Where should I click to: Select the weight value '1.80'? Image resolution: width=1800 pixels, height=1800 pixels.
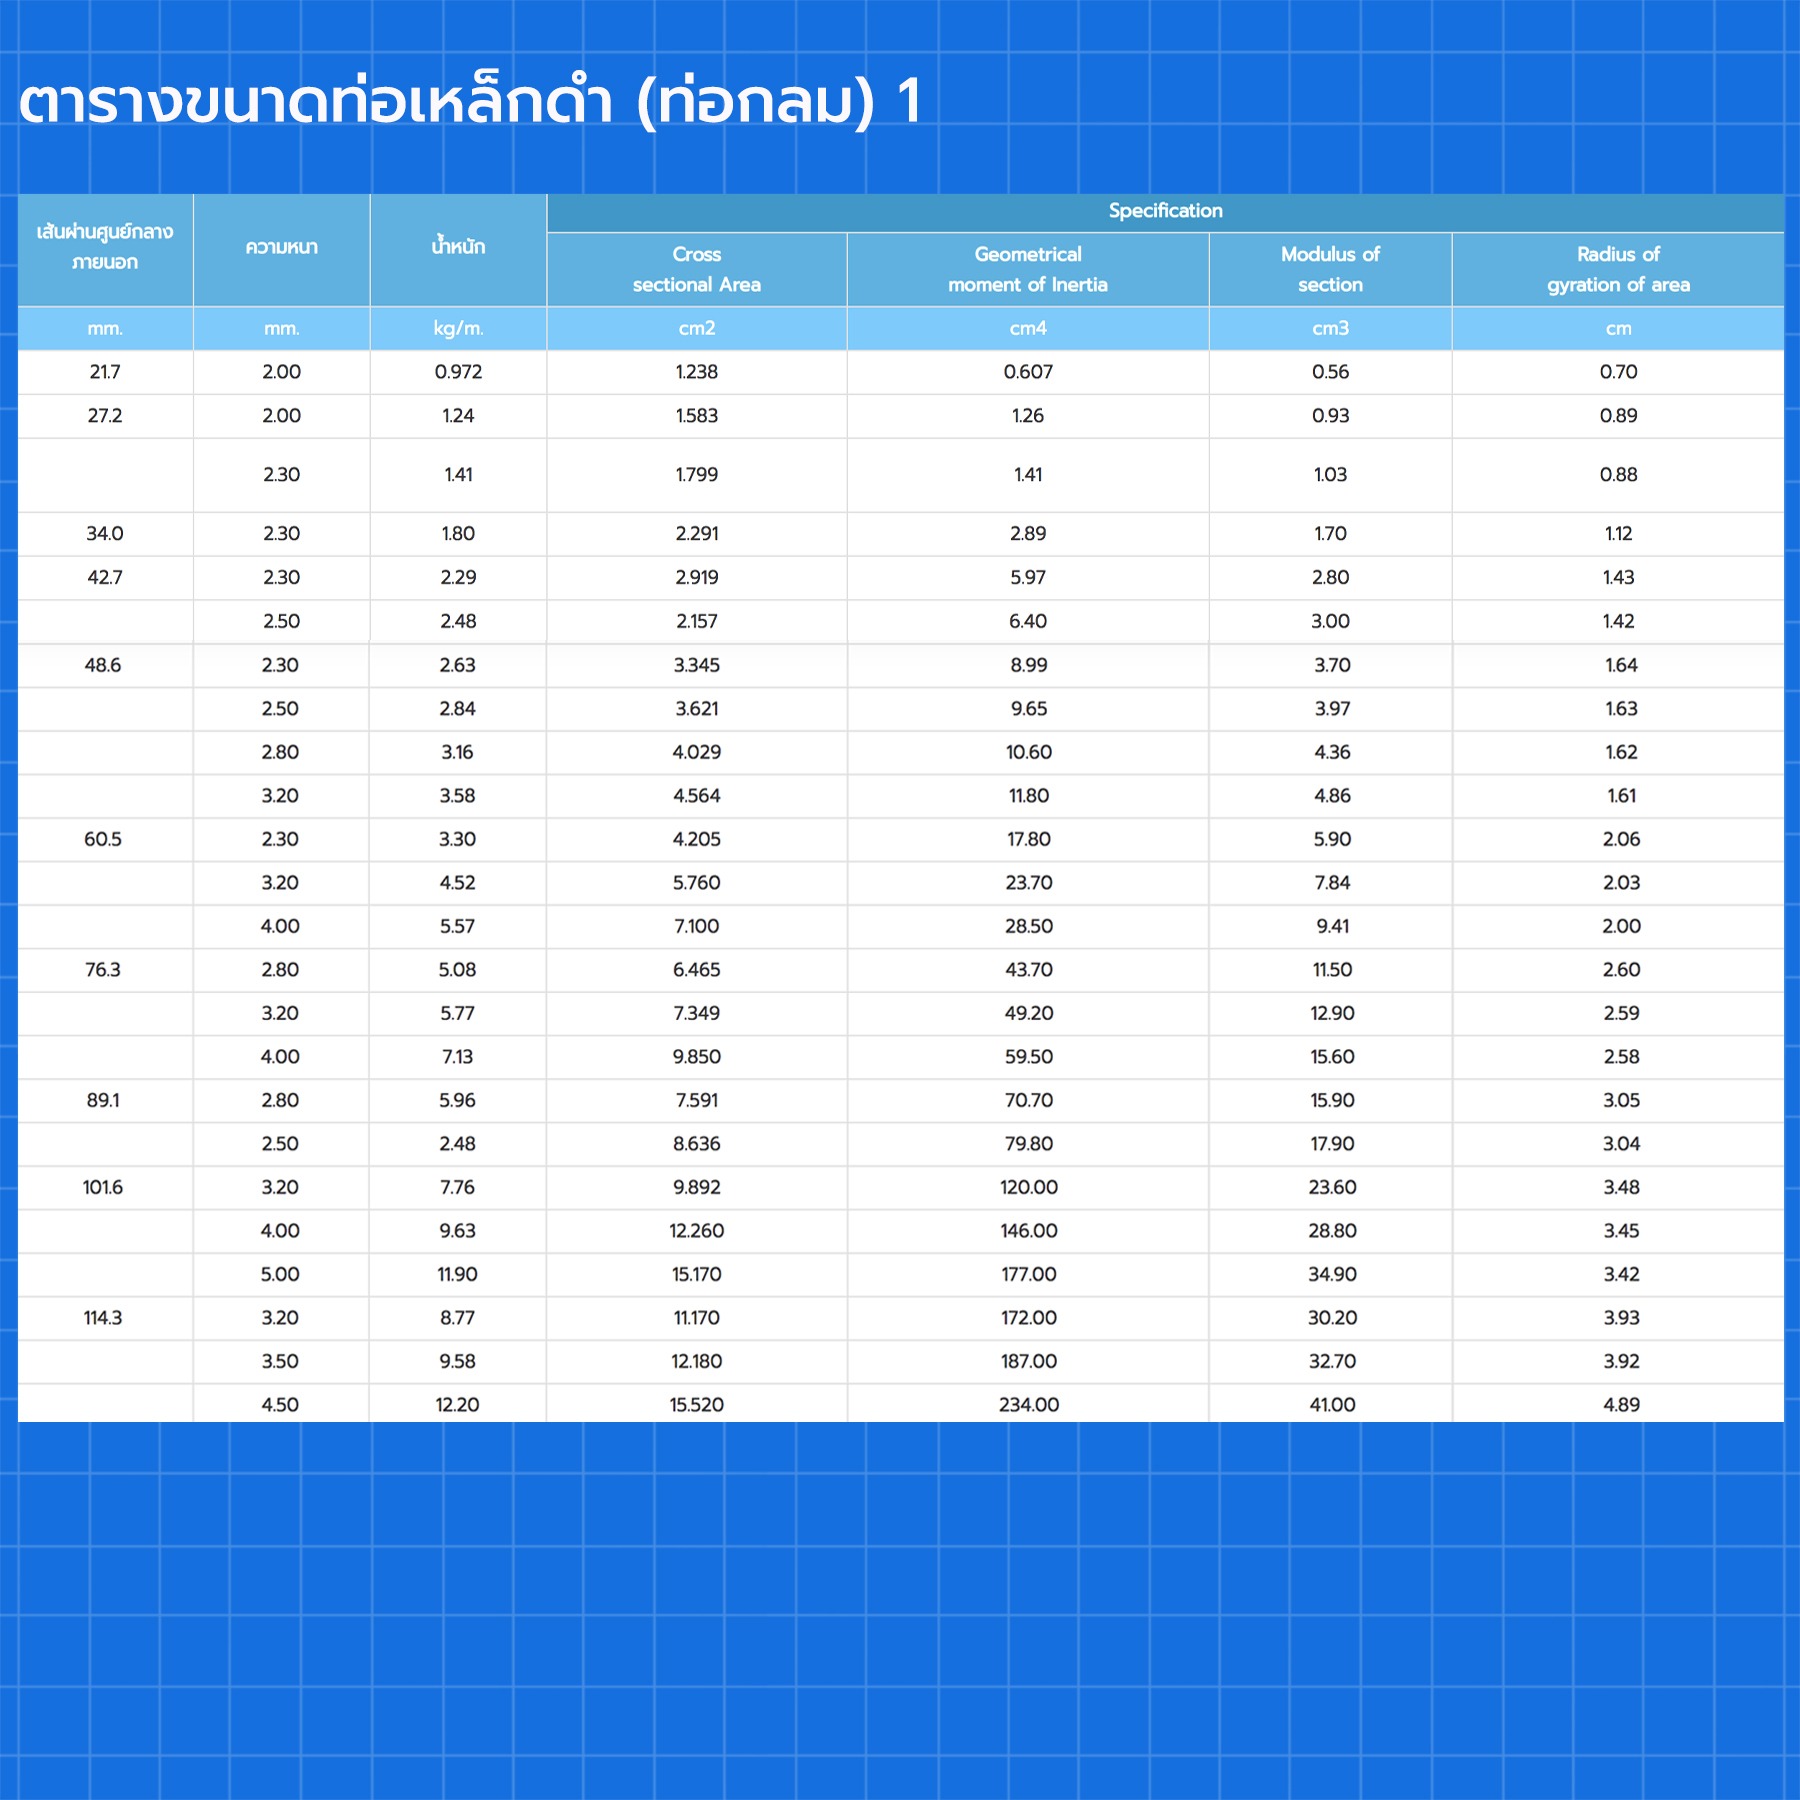tap(458, 534)
